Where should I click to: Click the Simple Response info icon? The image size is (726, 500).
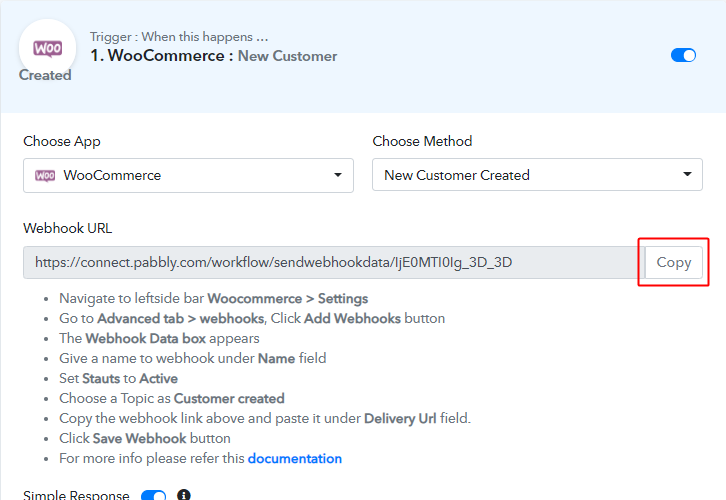(184, 494)
